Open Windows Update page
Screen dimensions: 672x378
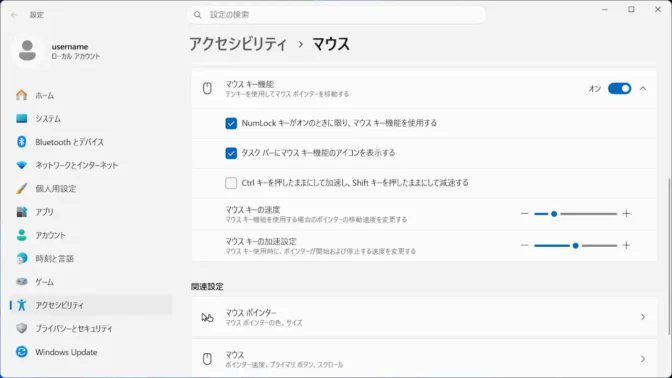(x=91, y=352)
